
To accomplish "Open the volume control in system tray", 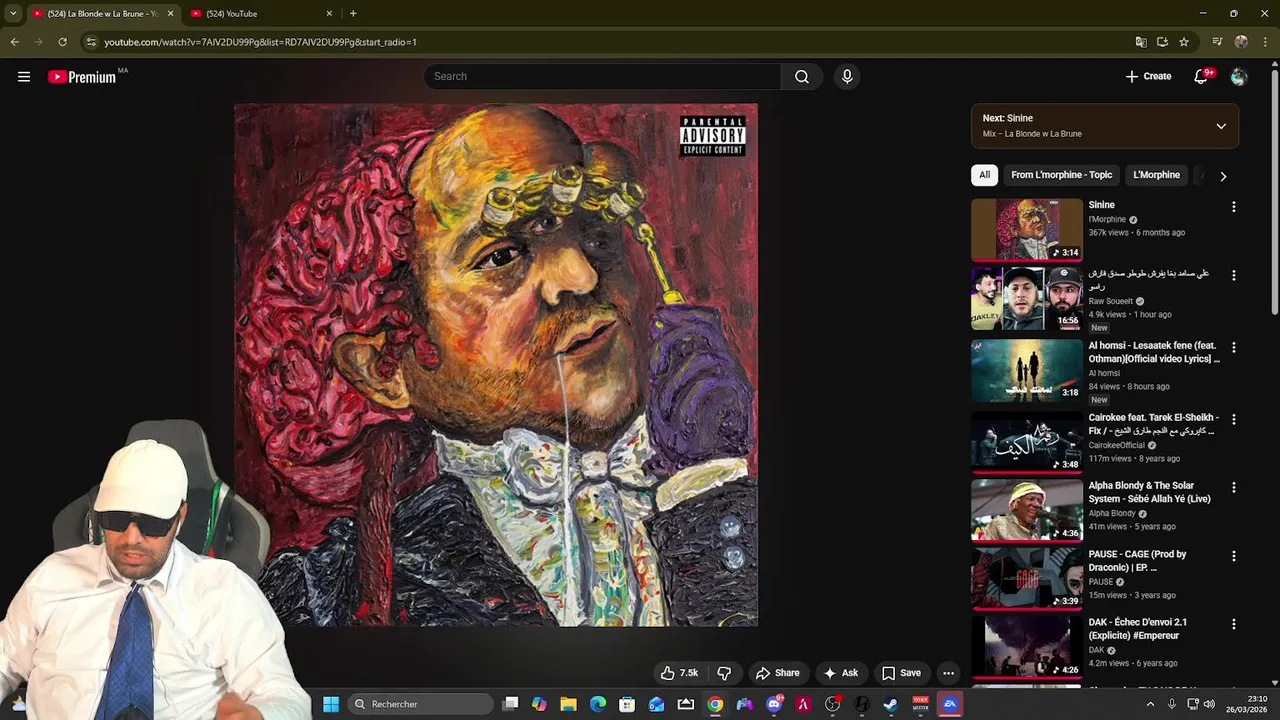I will click(x=1209, y=704).
